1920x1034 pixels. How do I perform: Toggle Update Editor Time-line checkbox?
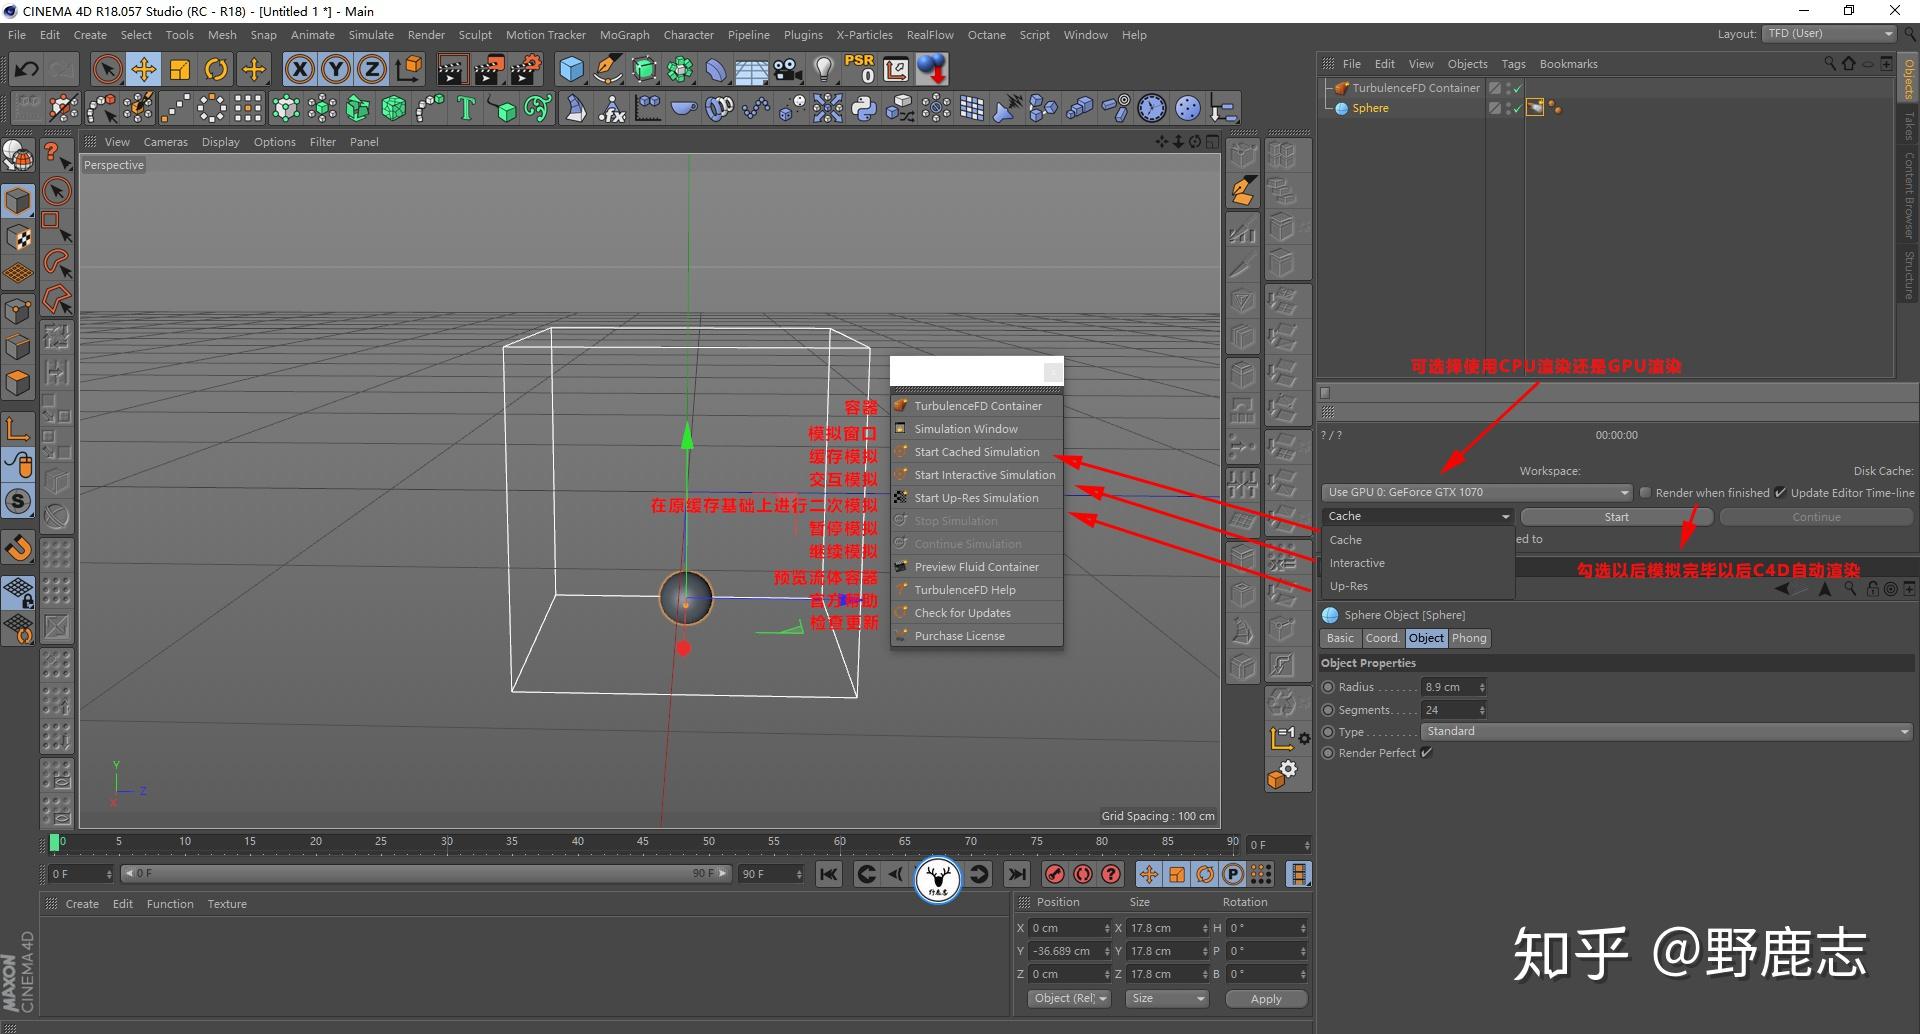click(1780, 493)
